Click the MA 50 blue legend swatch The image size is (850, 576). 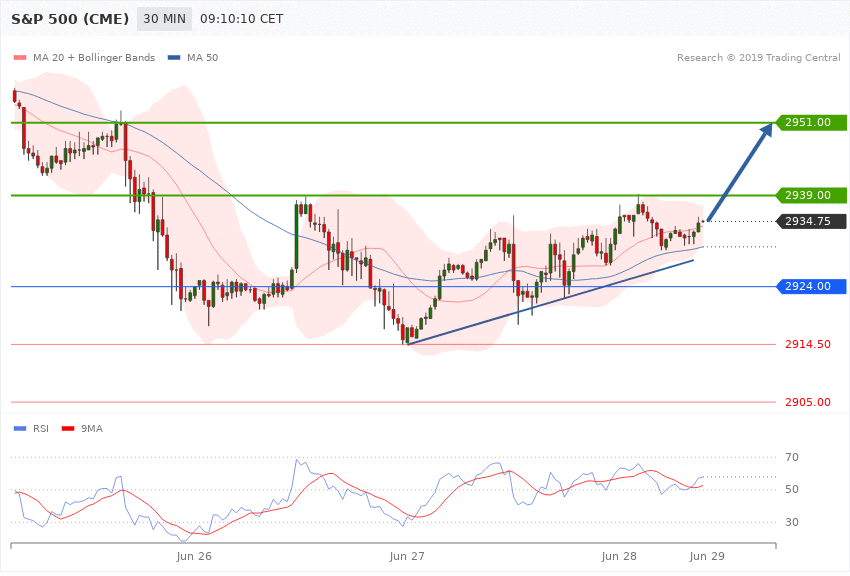(x=174, y=57)
